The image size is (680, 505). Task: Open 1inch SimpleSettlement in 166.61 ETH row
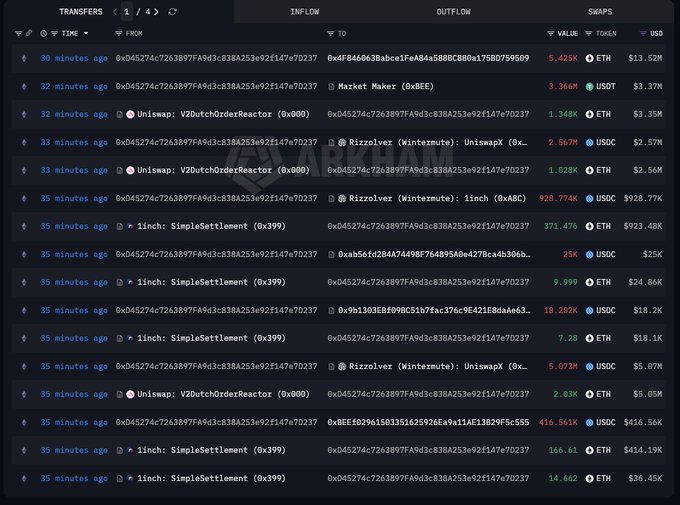(211, 450)
